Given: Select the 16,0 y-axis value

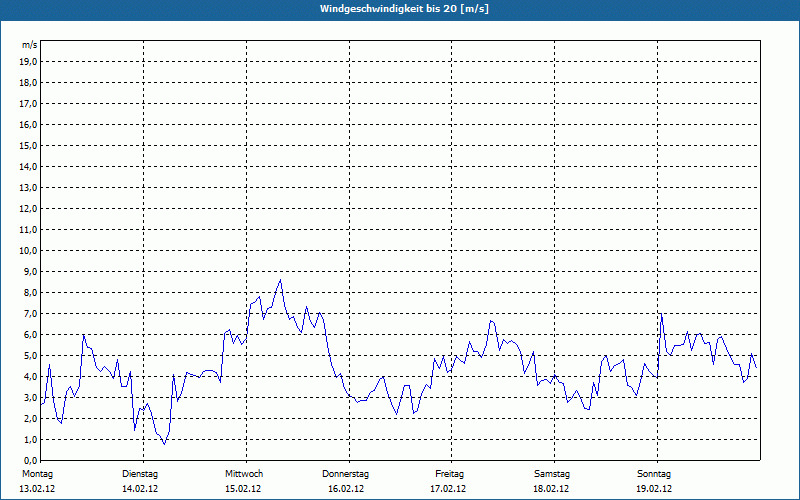Looking at the screenshot, I should click(29, 124).
